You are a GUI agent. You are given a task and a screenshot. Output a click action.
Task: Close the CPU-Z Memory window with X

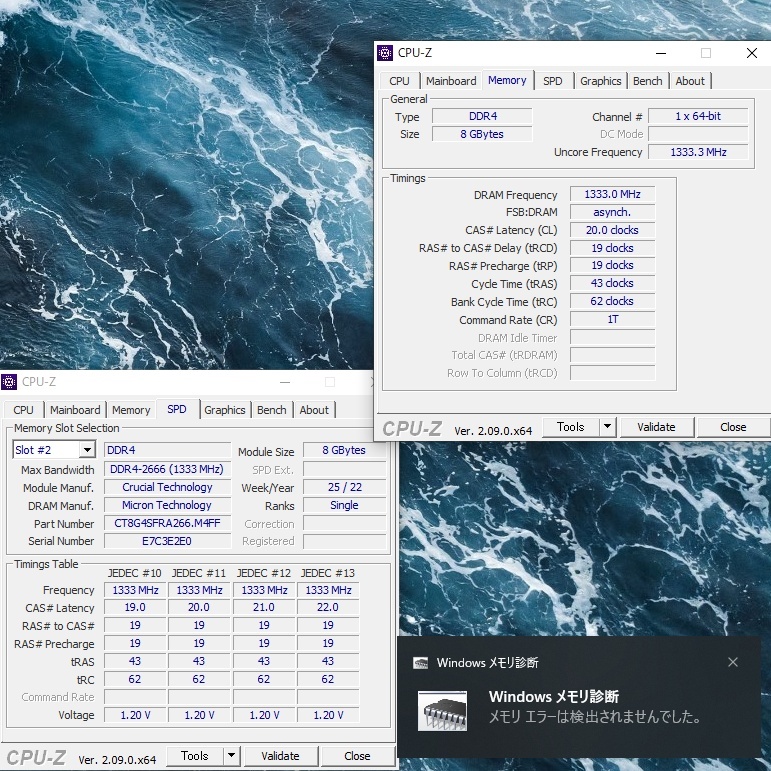[752, 53]
